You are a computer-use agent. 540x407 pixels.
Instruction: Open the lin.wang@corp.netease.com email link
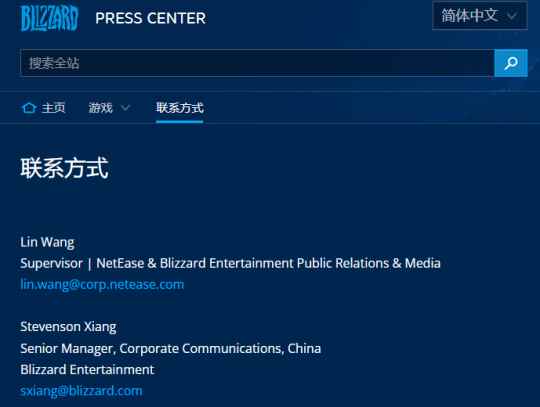click(x=102, y=285)
